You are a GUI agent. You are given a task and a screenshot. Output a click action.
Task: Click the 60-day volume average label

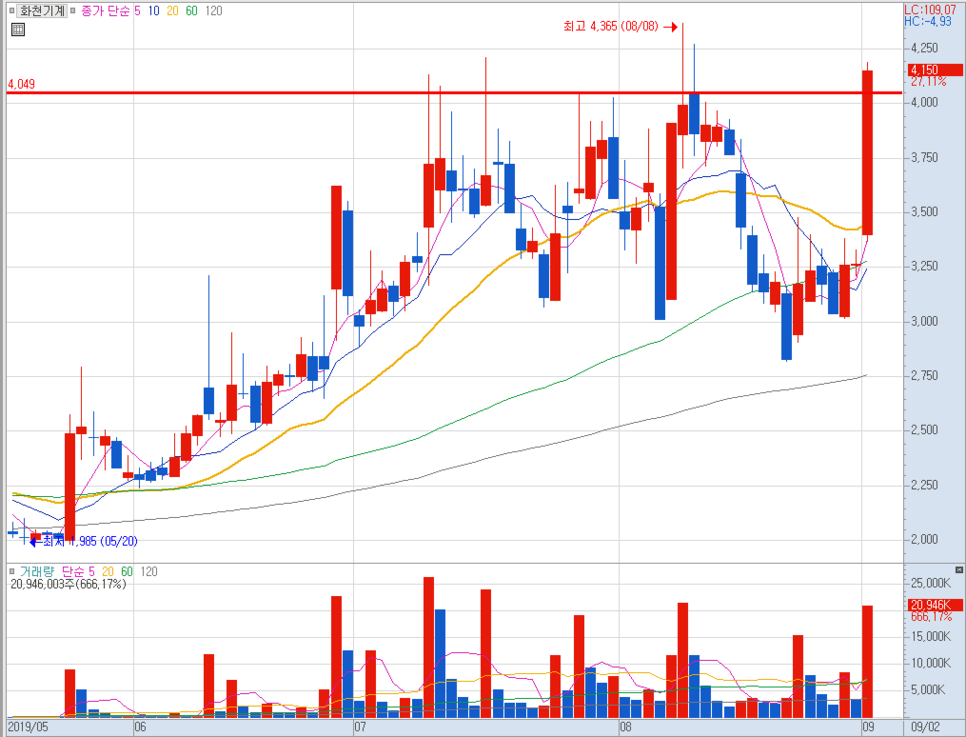click(127, 571)
